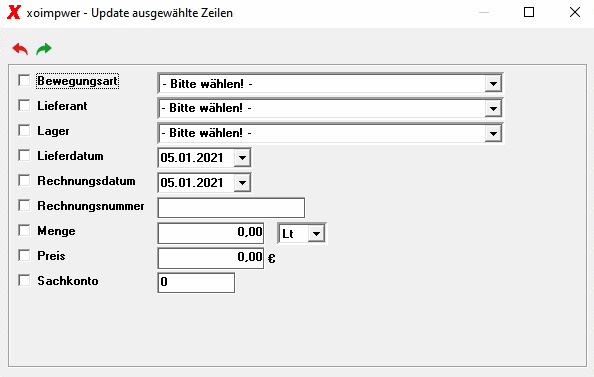Toggle the Preis checkbox
594x377 pixels.
(24, 255)
